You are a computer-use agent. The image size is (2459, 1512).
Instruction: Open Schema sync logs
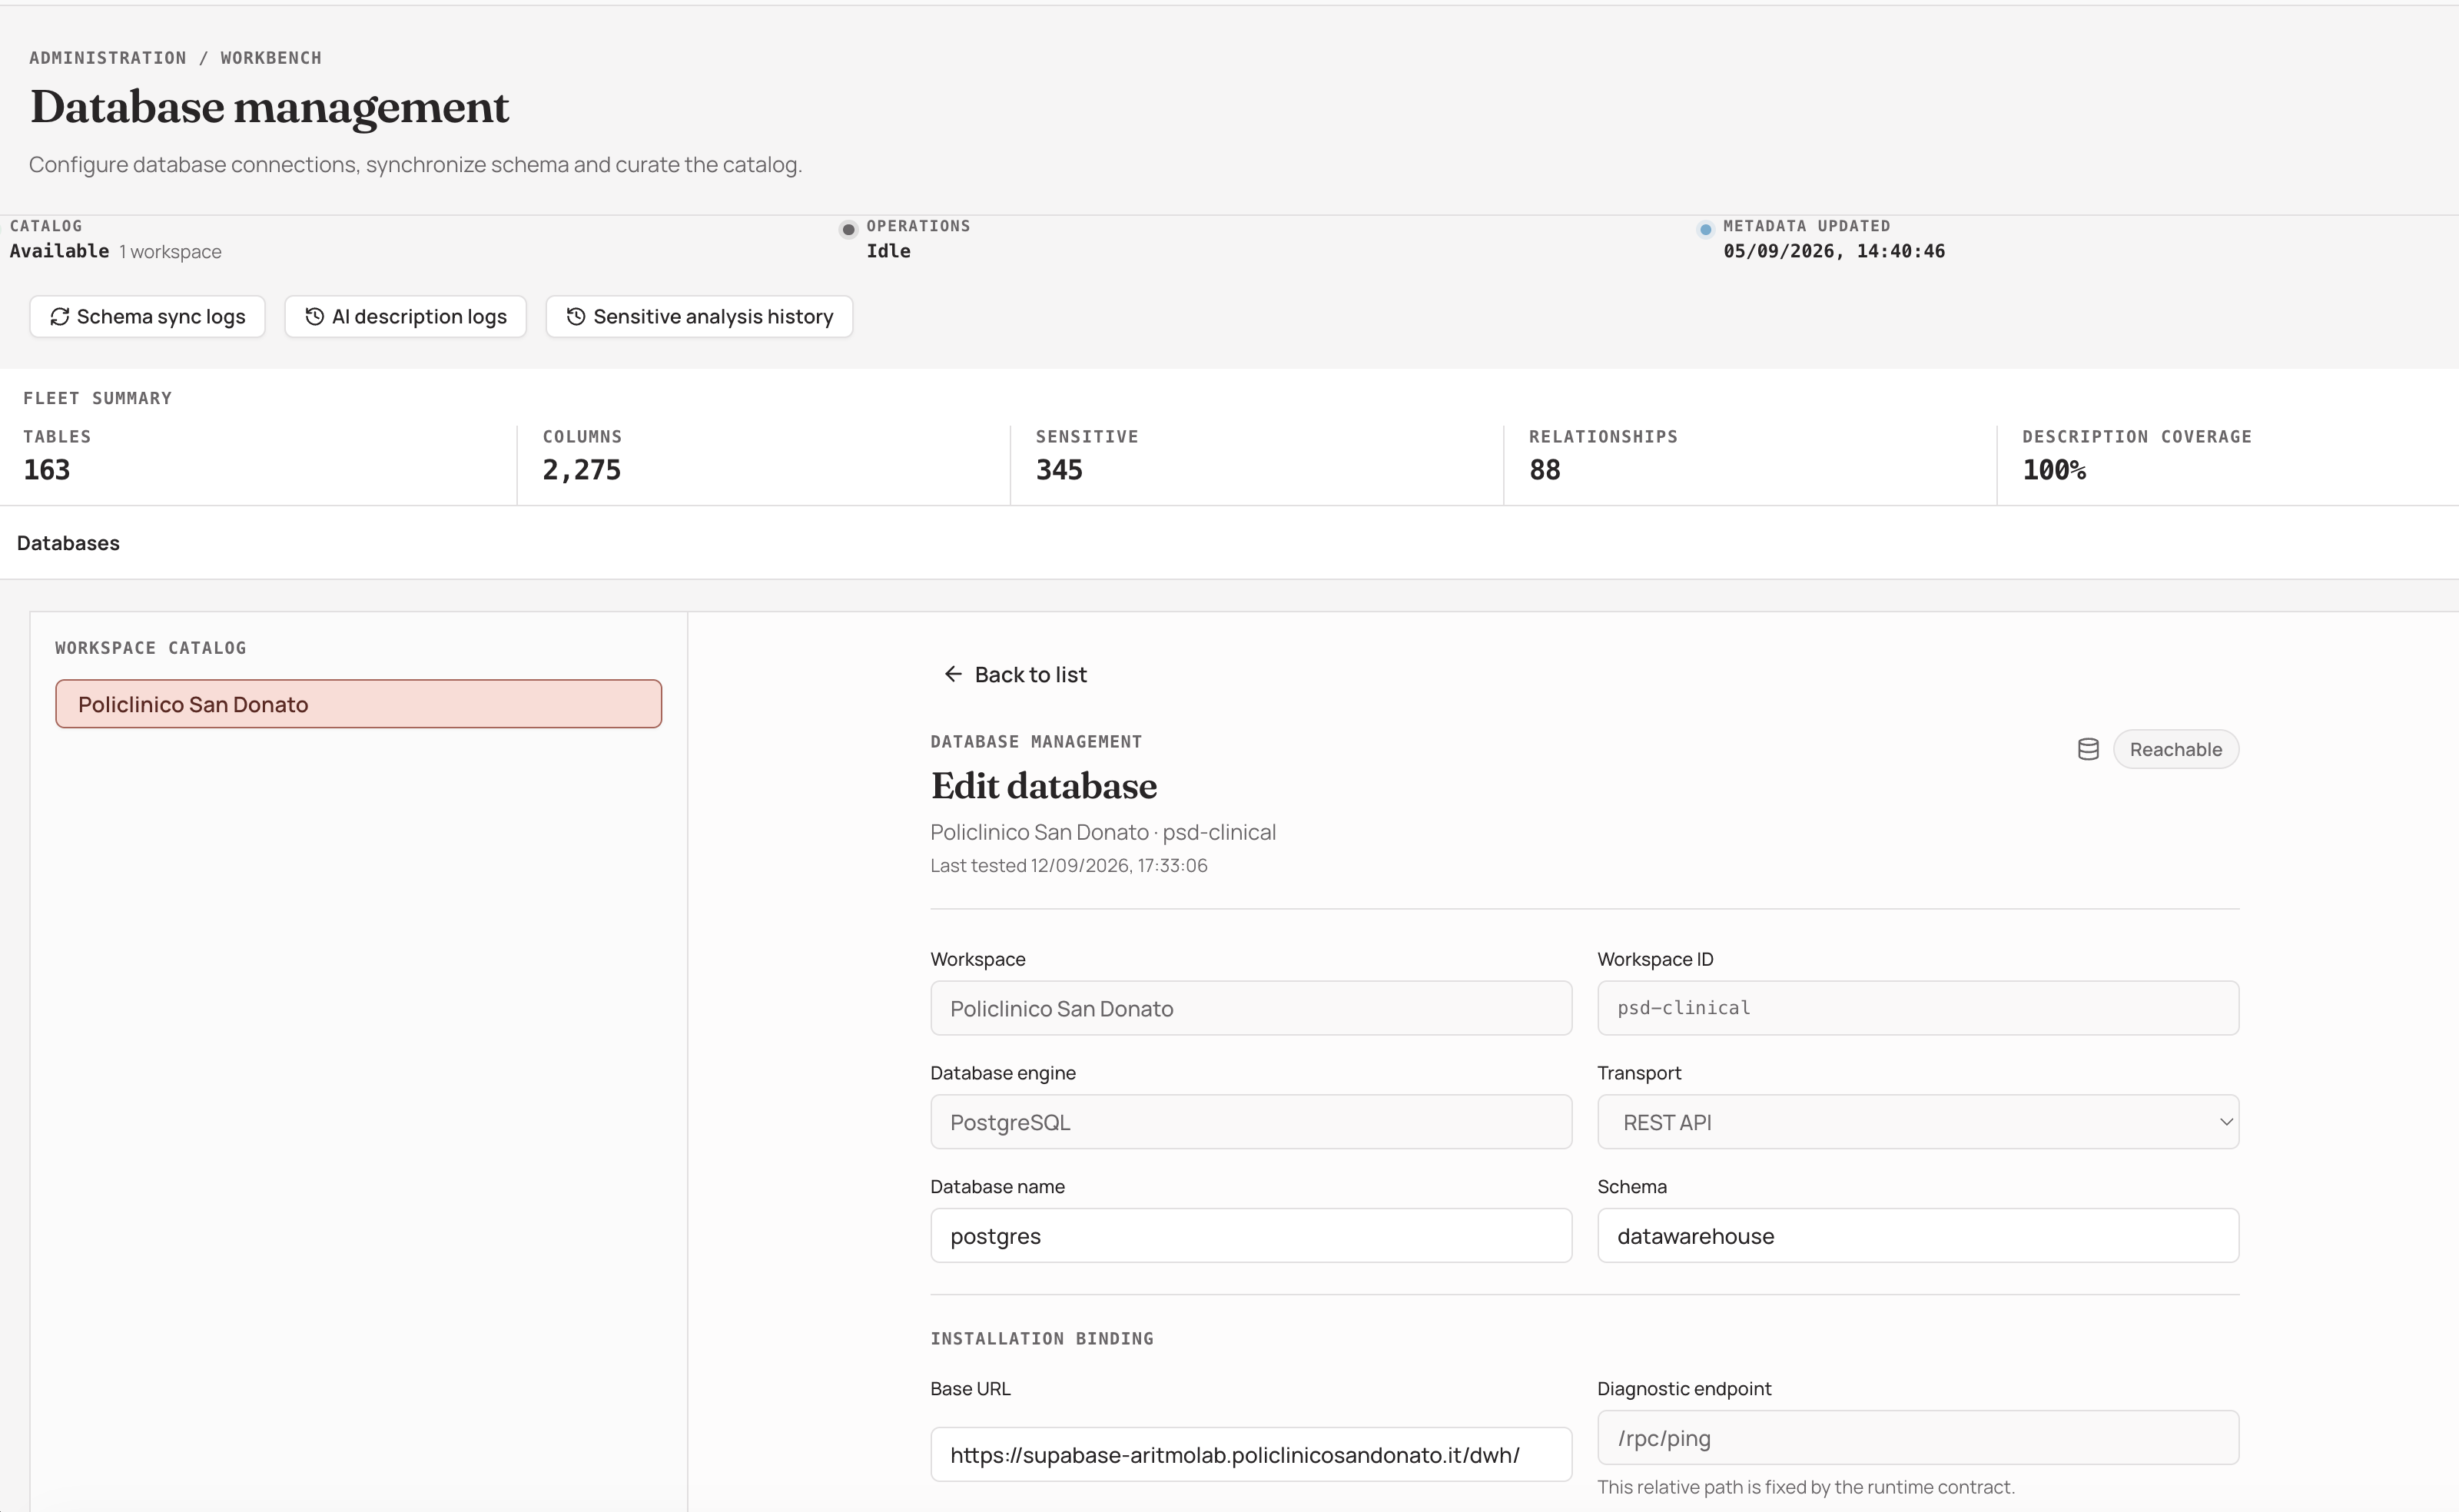click(147, 317)
